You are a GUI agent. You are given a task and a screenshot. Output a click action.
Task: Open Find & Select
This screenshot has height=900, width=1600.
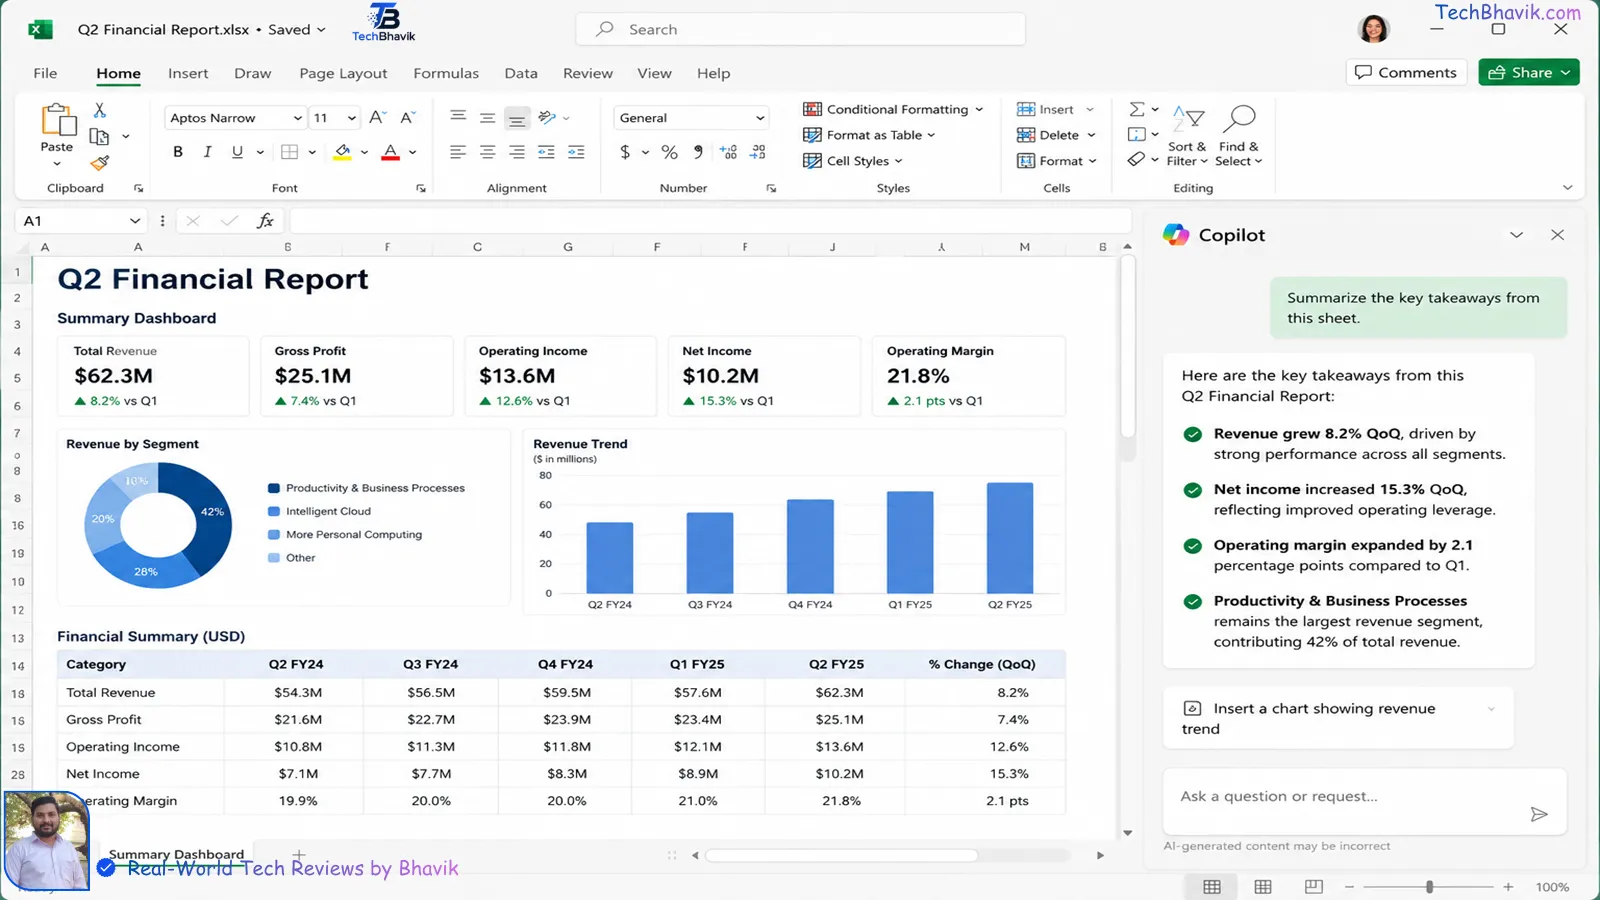1240,136
